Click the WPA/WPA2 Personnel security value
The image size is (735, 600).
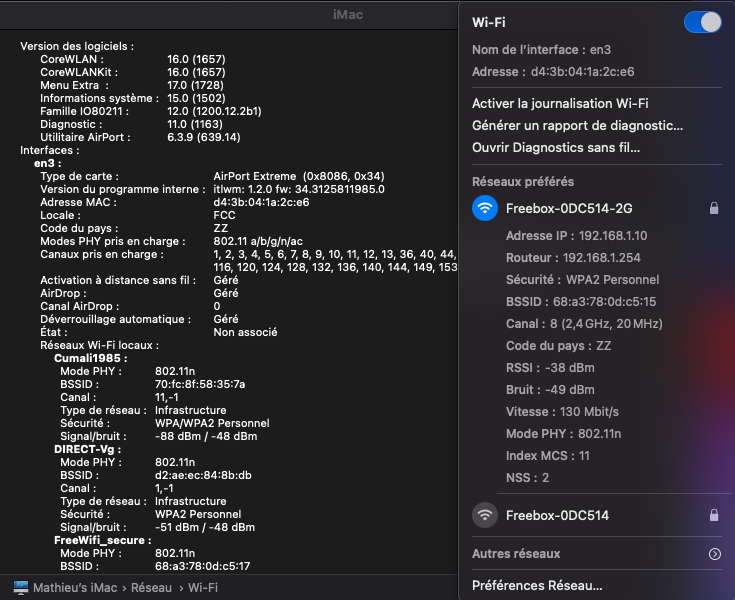point(212,423)
